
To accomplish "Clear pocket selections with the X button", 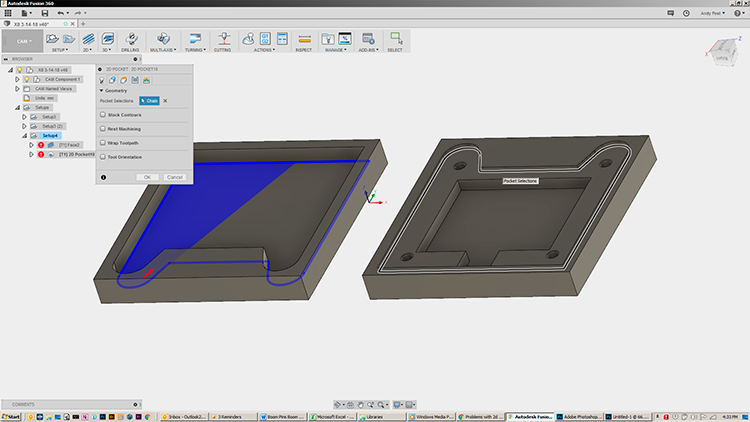I will coord(165,101).
